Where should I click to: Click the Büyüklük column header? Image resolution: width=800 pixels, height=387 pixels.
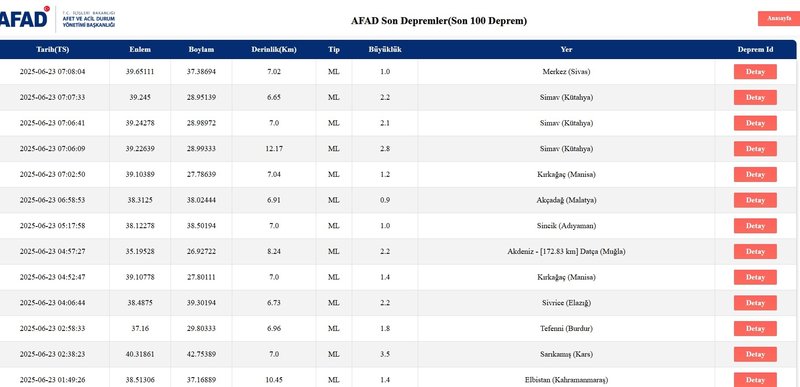click(x=385, y=50)
